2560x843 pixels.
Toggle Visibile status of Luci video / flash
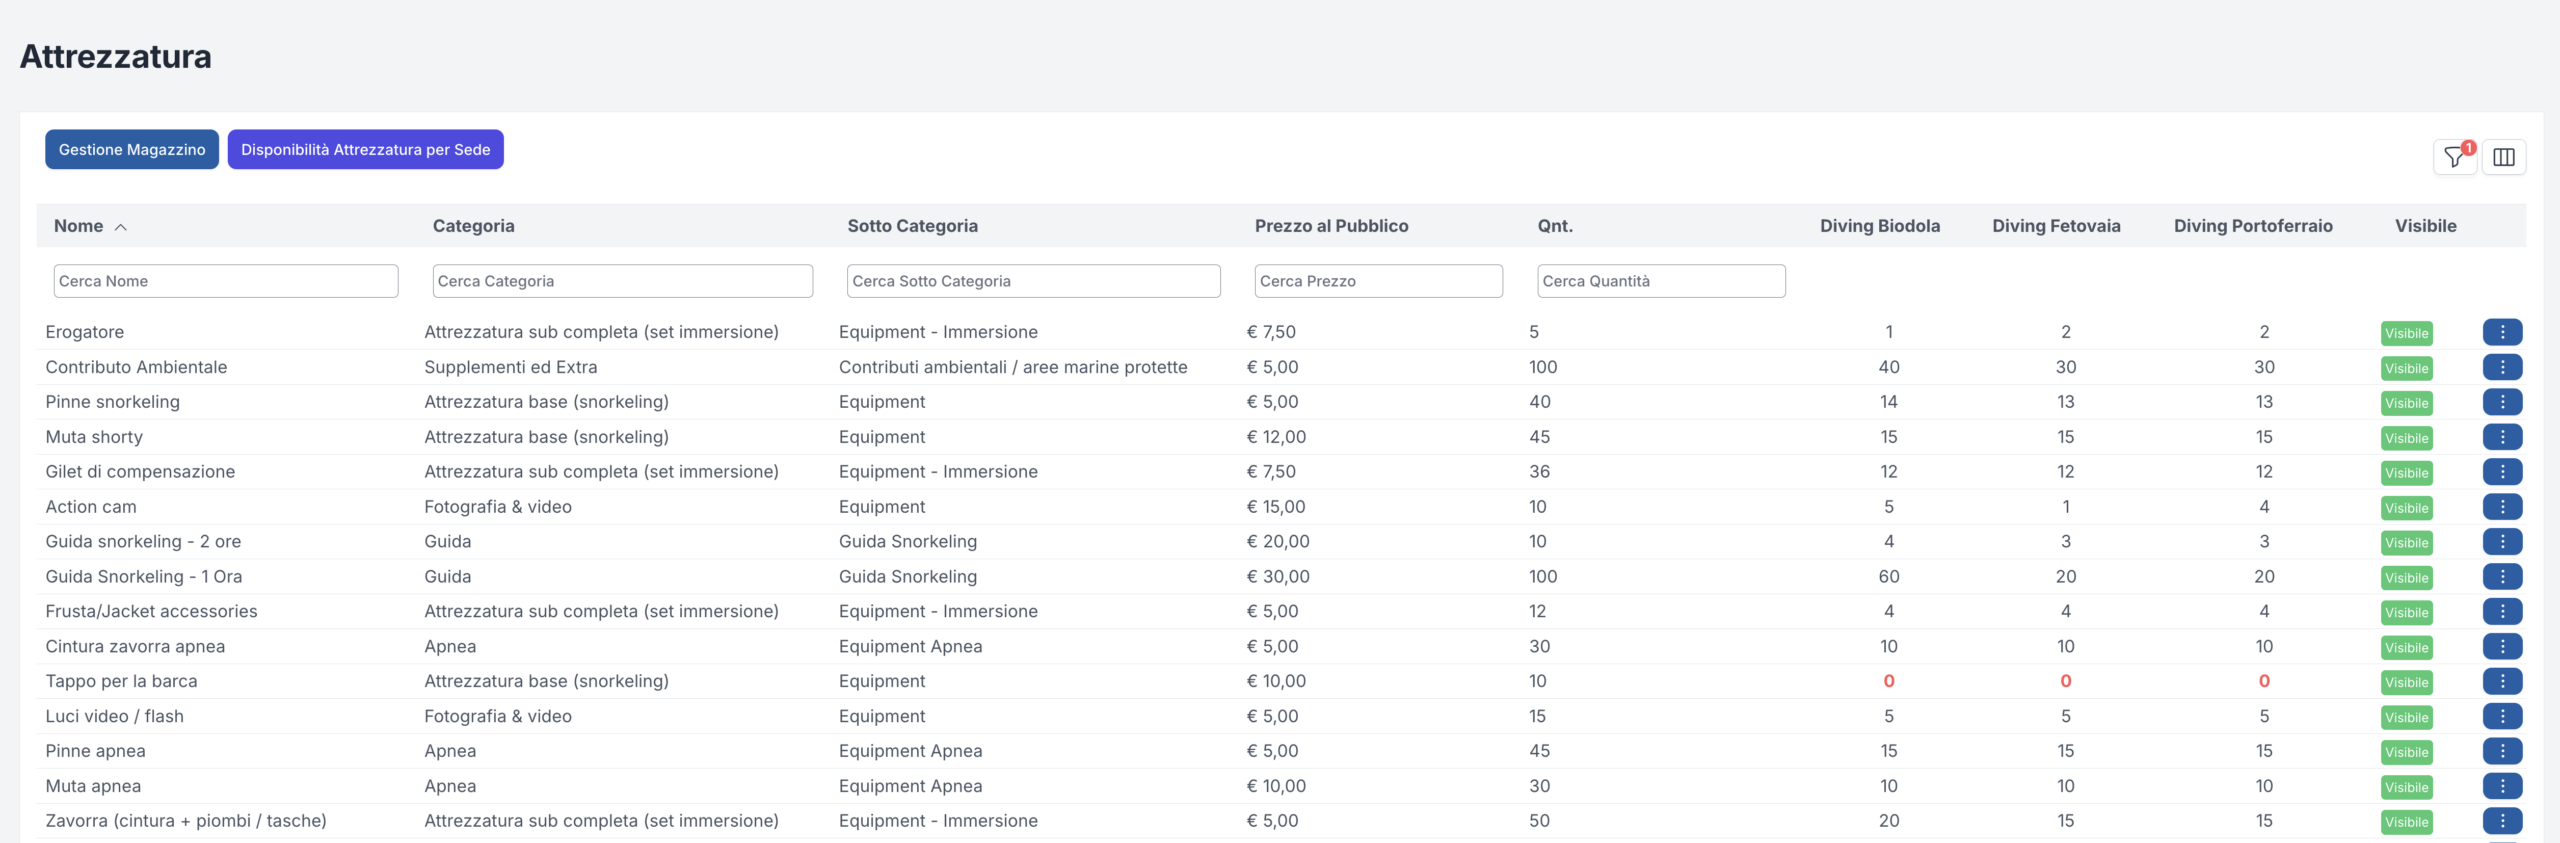pyautogui.click(x=2405, y=717)
